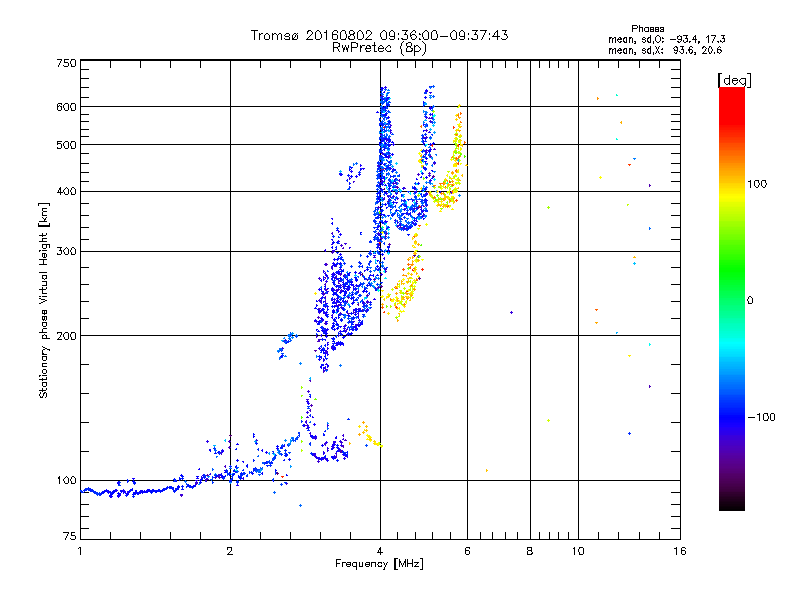Click the 'Stationary phase Virtual Height [km]' axis title
The image size is (800, 600).
[44, 301]
